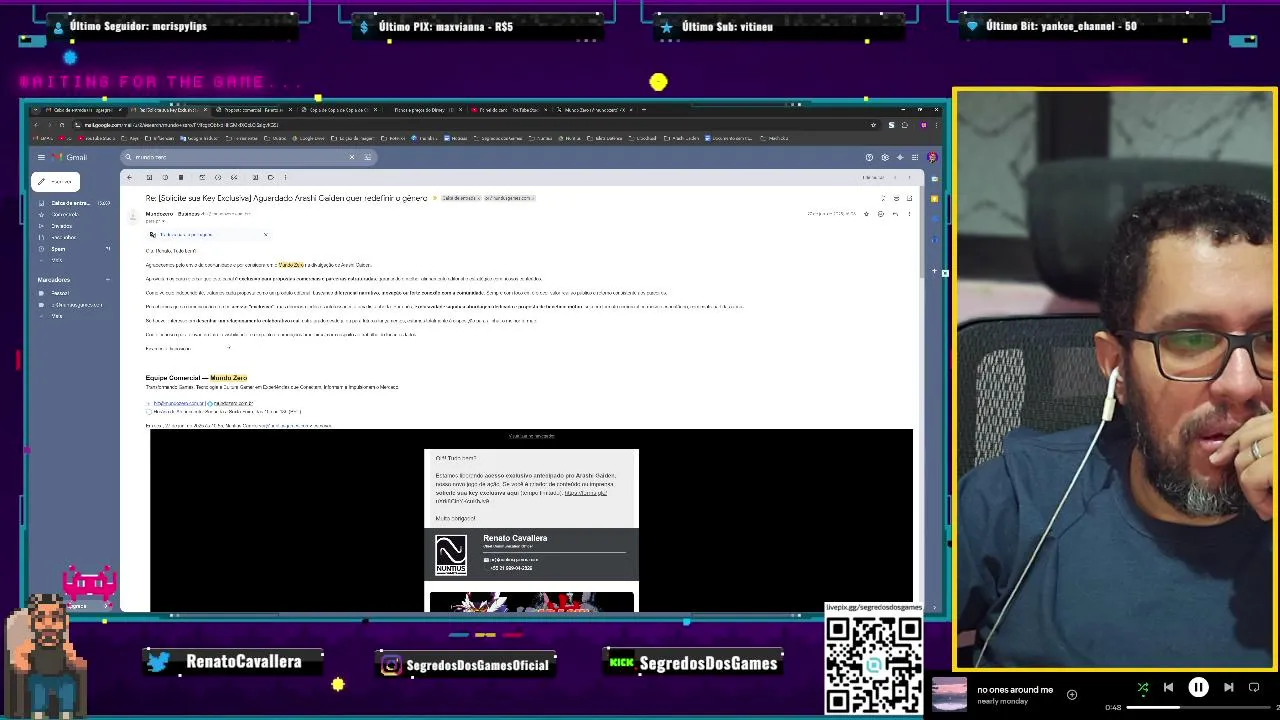The width and height of the screenshot is (1280, 720).
Task: Show the next email conversation
Action: tap(909, 177)
